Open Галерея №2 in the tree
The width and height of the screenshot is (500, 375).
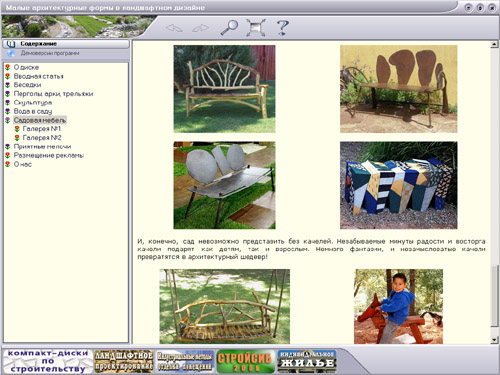coord(42,138)
